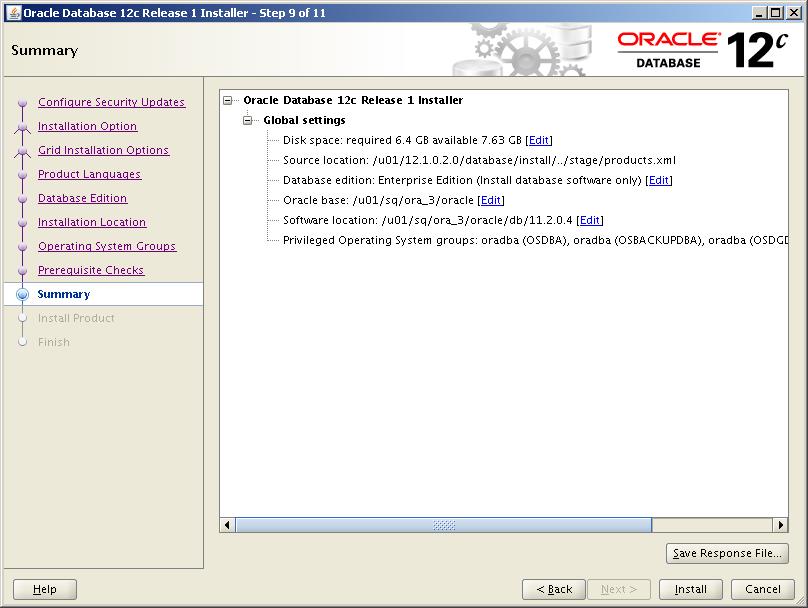The height and width of the screenshot is (608, 808).
Task: Collapse the Global settings tree node
Action: click(x=249, y=120)
